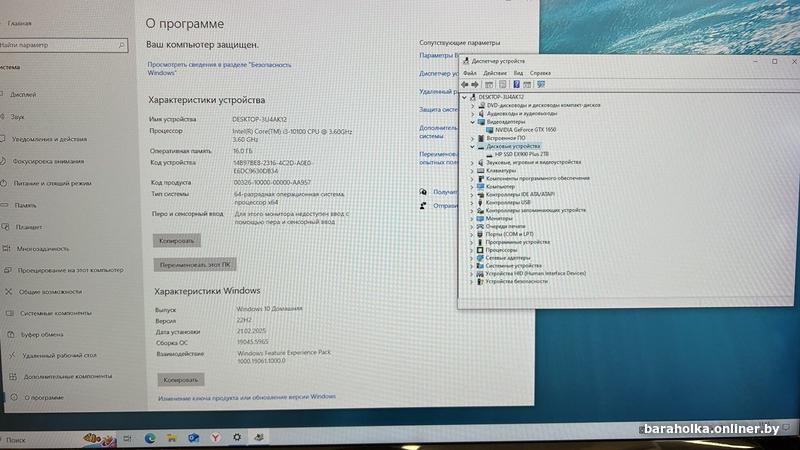Expand the DVD-дисководы chevron
The height and width of the screenshot is (450, 800).
coord(472,106)
